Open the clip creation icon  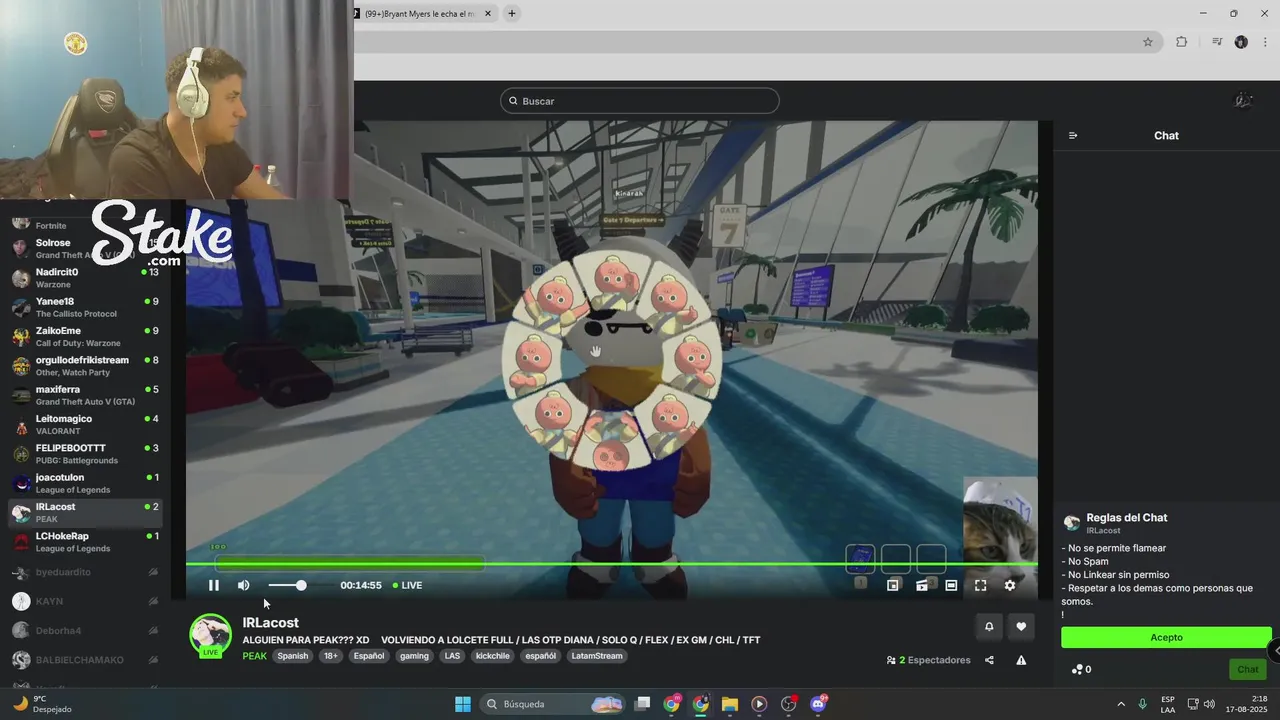pyautogui.click(x=922, y=585)
